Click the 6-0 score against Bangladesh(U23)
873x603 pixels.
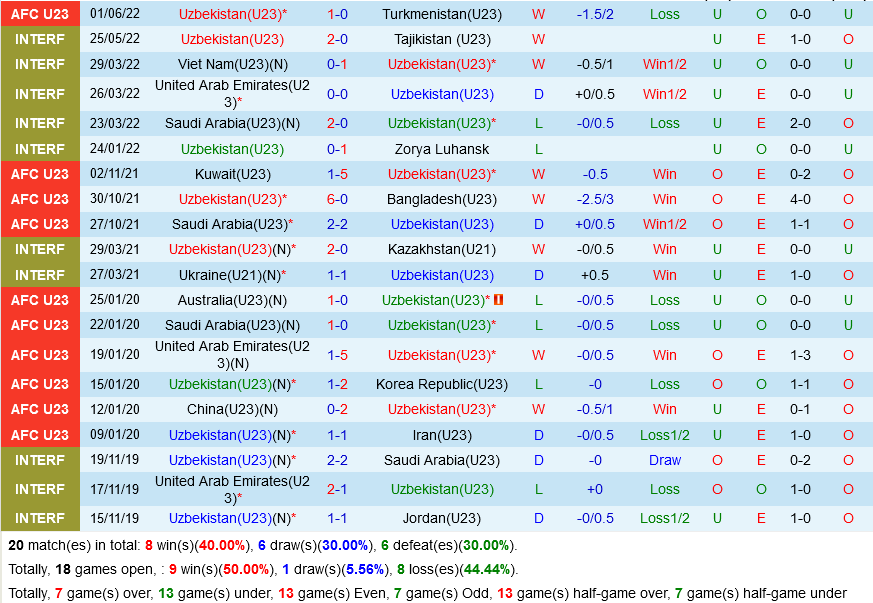(x=337, y=199)
